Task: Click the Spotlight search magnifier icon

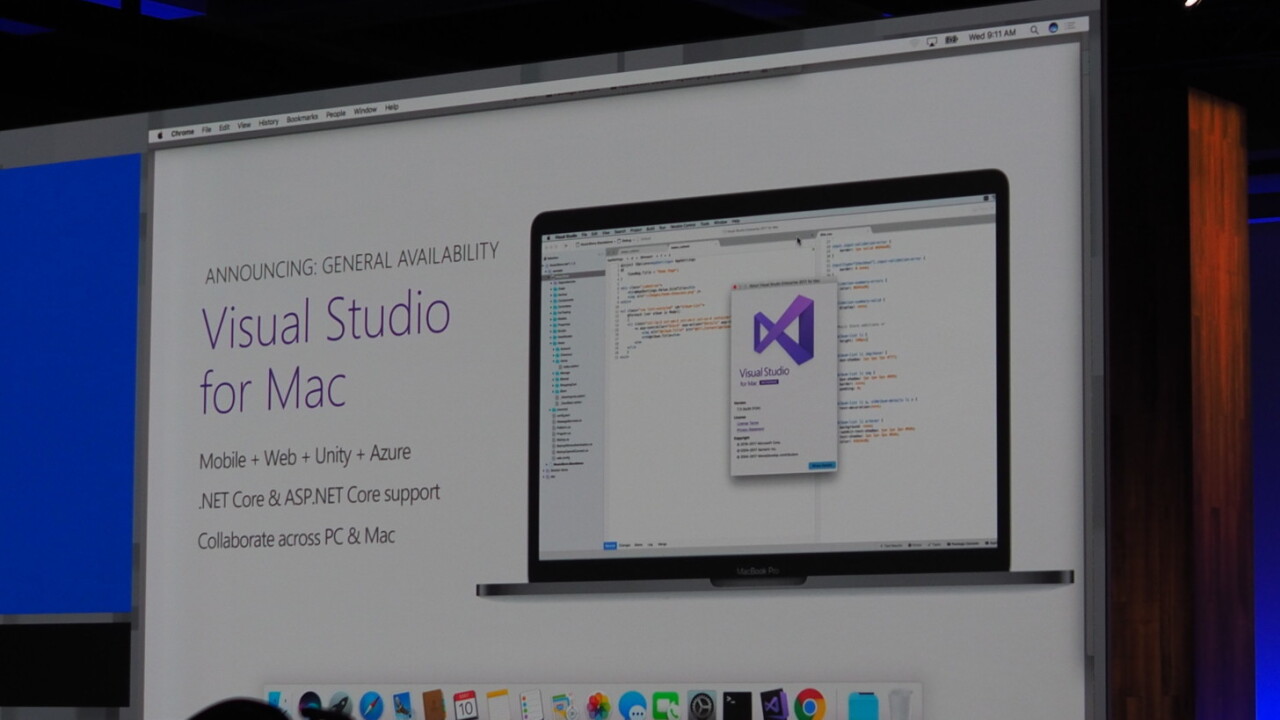Action: [x=1033, y=29]
